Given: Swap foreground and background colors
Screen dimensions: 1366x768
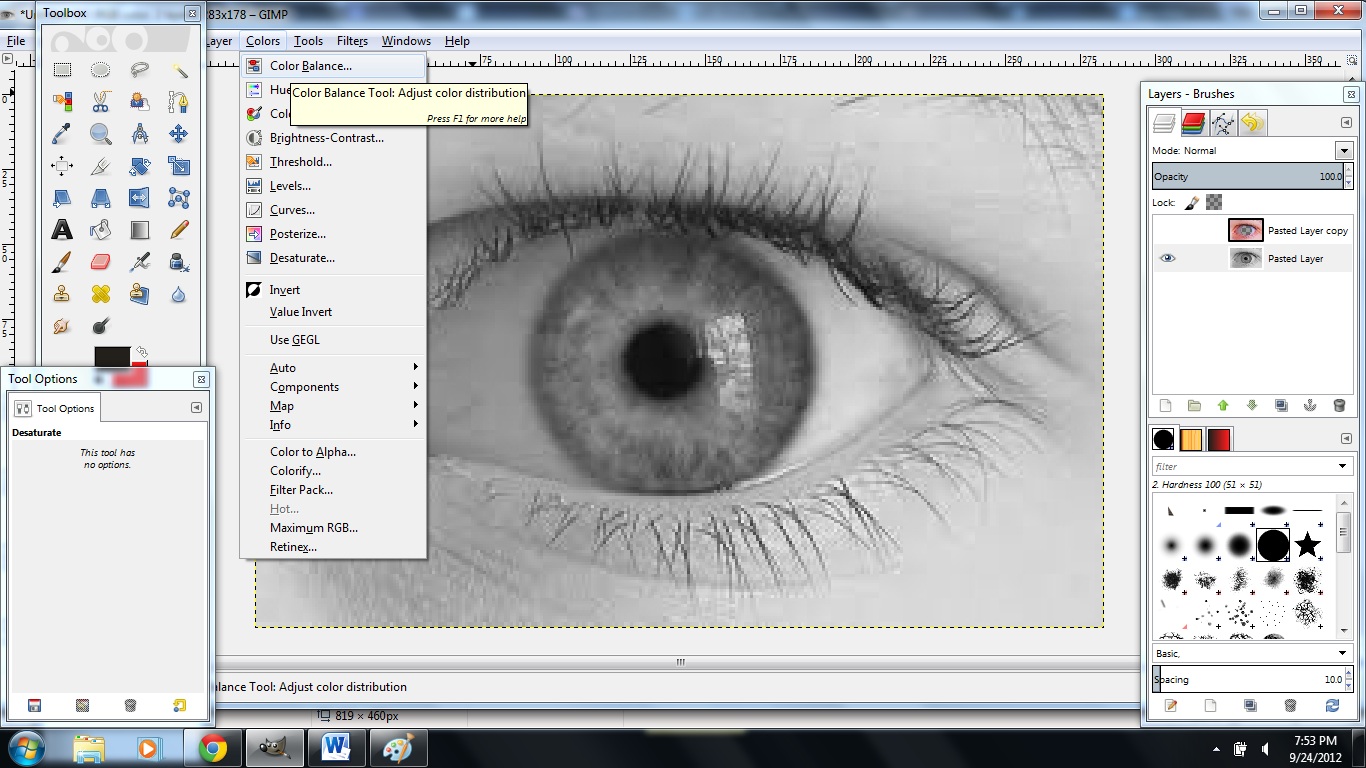Looking at the screenshot, I should click(143, 352).
